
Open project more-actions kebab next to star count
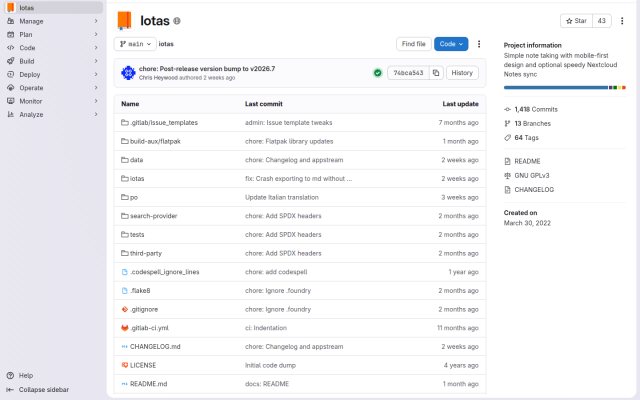(x=622, y=21)
